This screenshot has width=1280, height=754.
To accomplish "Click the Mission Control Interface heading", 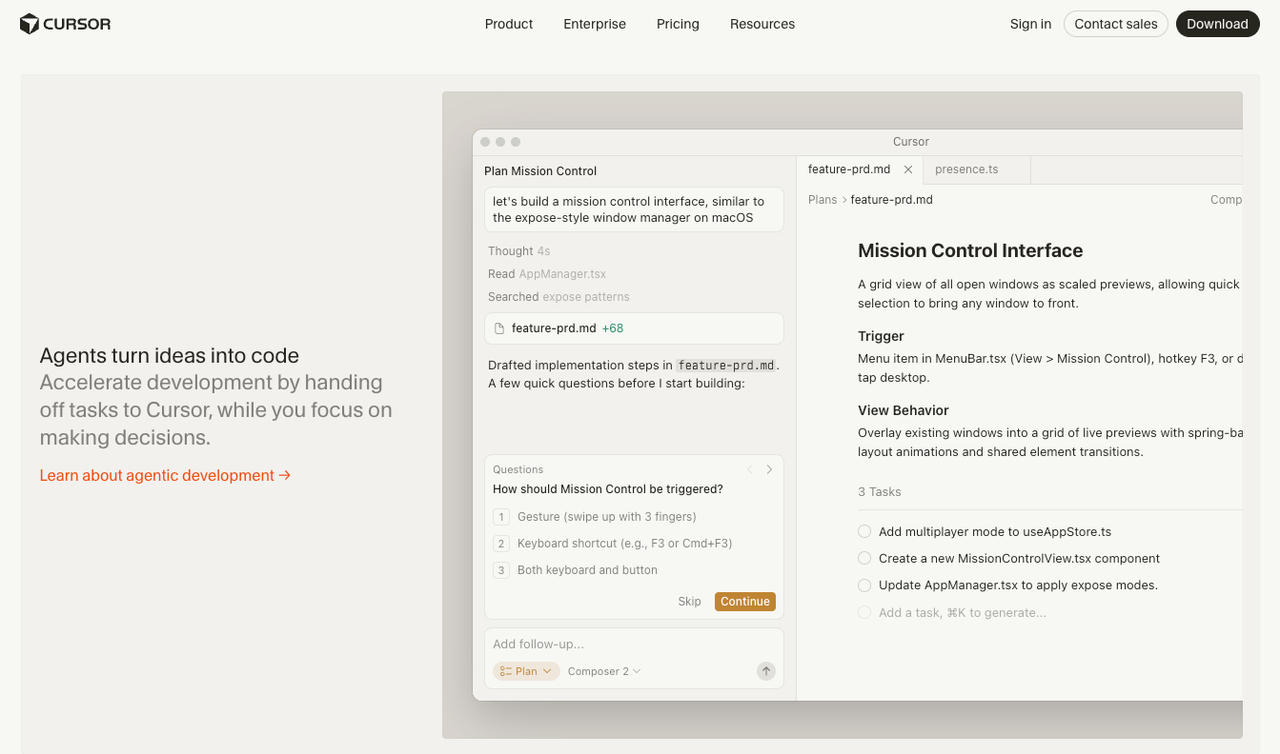I will point(970,251).
